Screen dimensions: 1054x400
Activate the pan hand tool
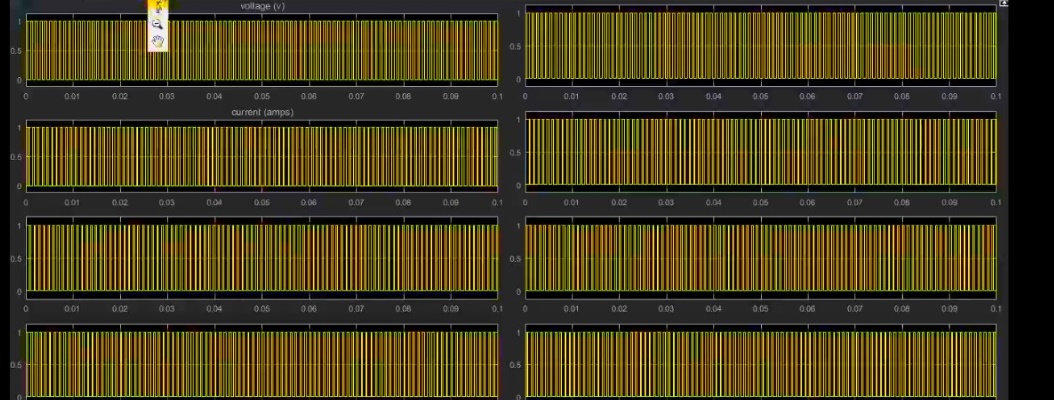point(158,41)
